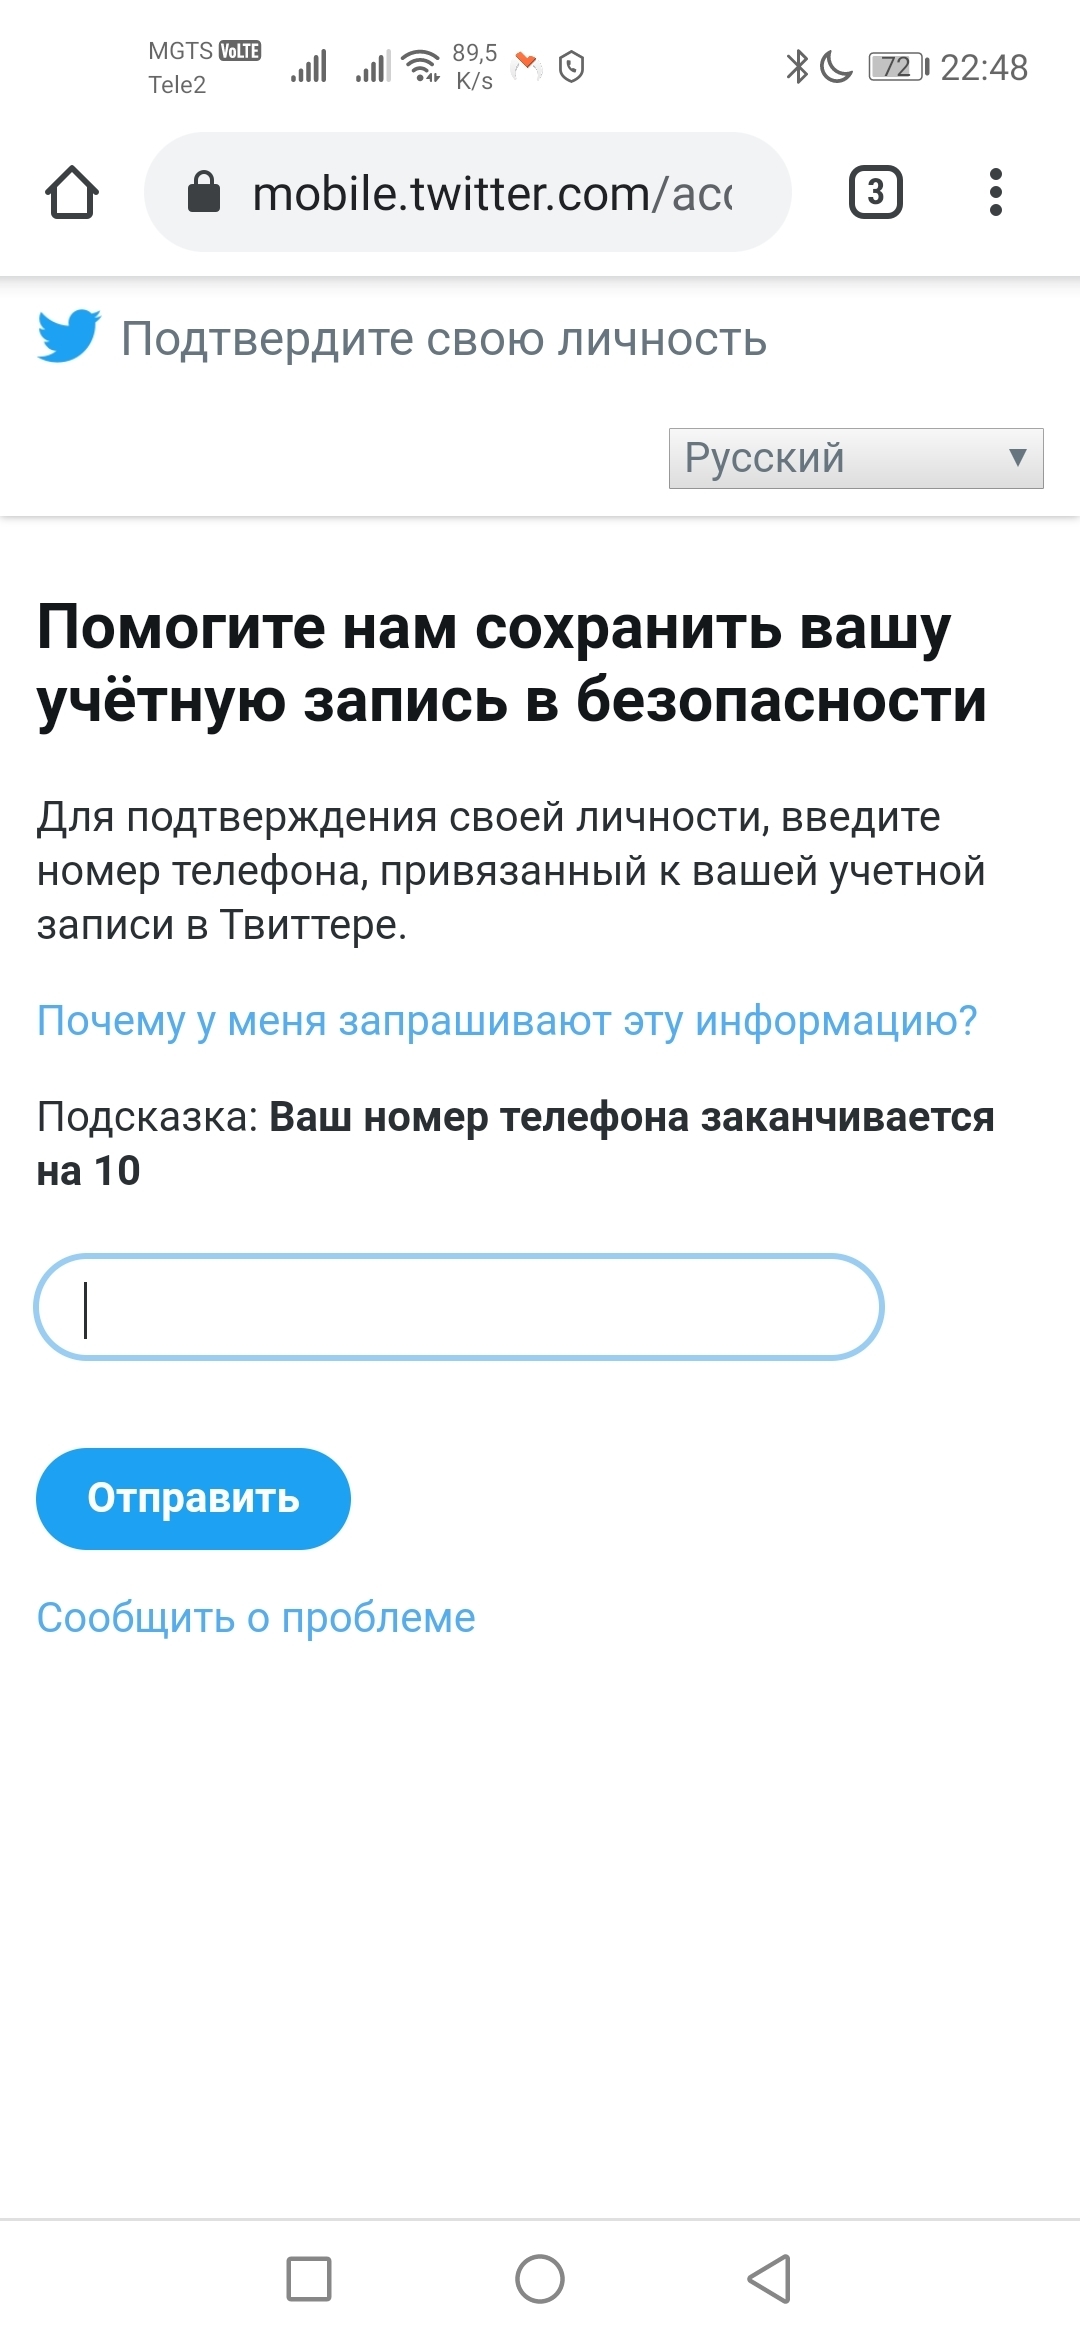Tap the Android back triangle button

pos(770,2279)
